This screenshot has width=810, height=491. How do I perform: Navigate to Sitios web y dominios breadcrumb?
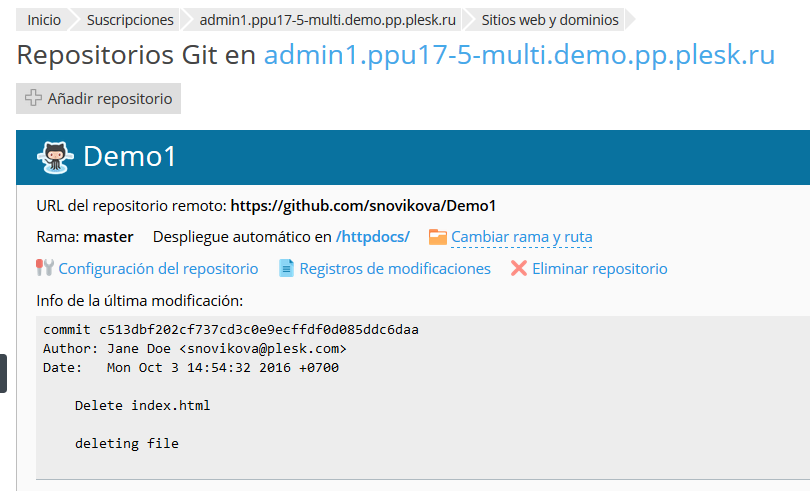549,19
